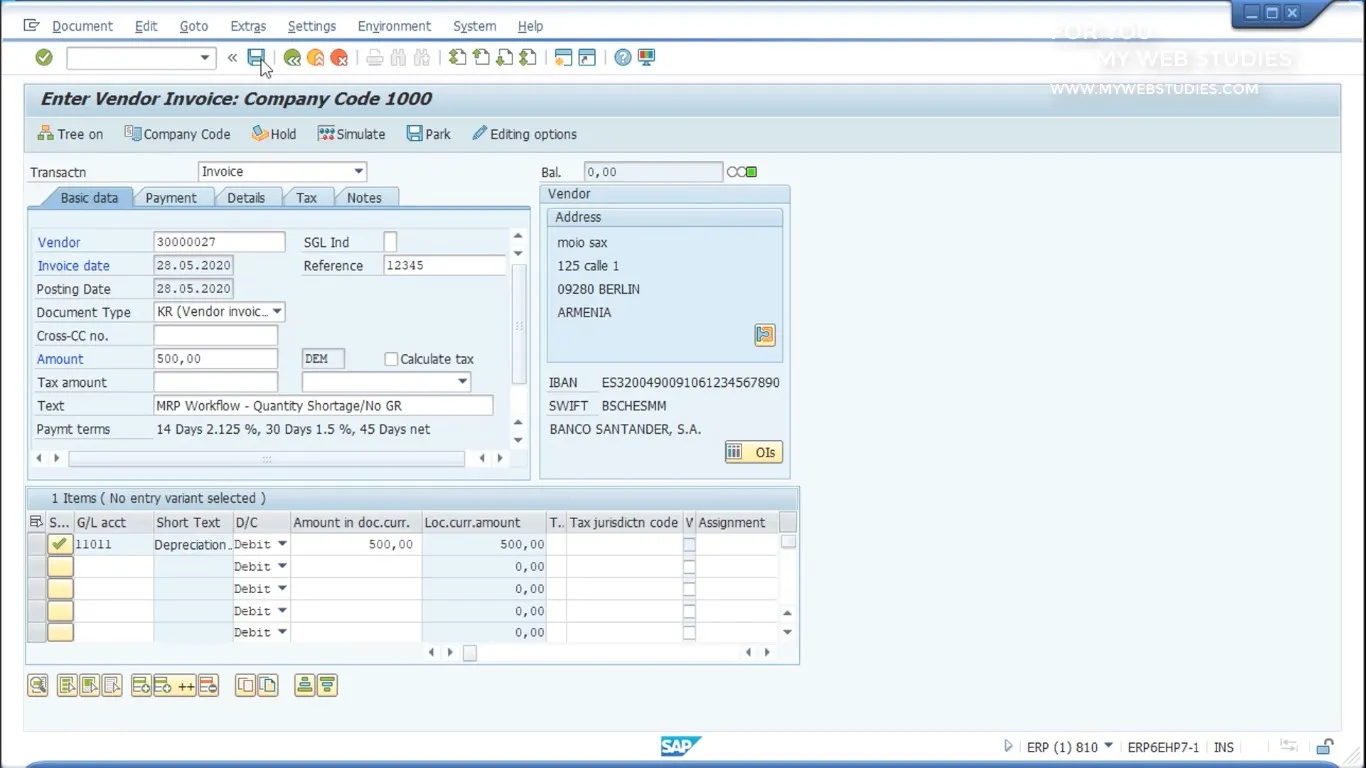Open the tax code dropdown beside Tax amount
This screenshot has height=768, width=1366.
[462, 382]
